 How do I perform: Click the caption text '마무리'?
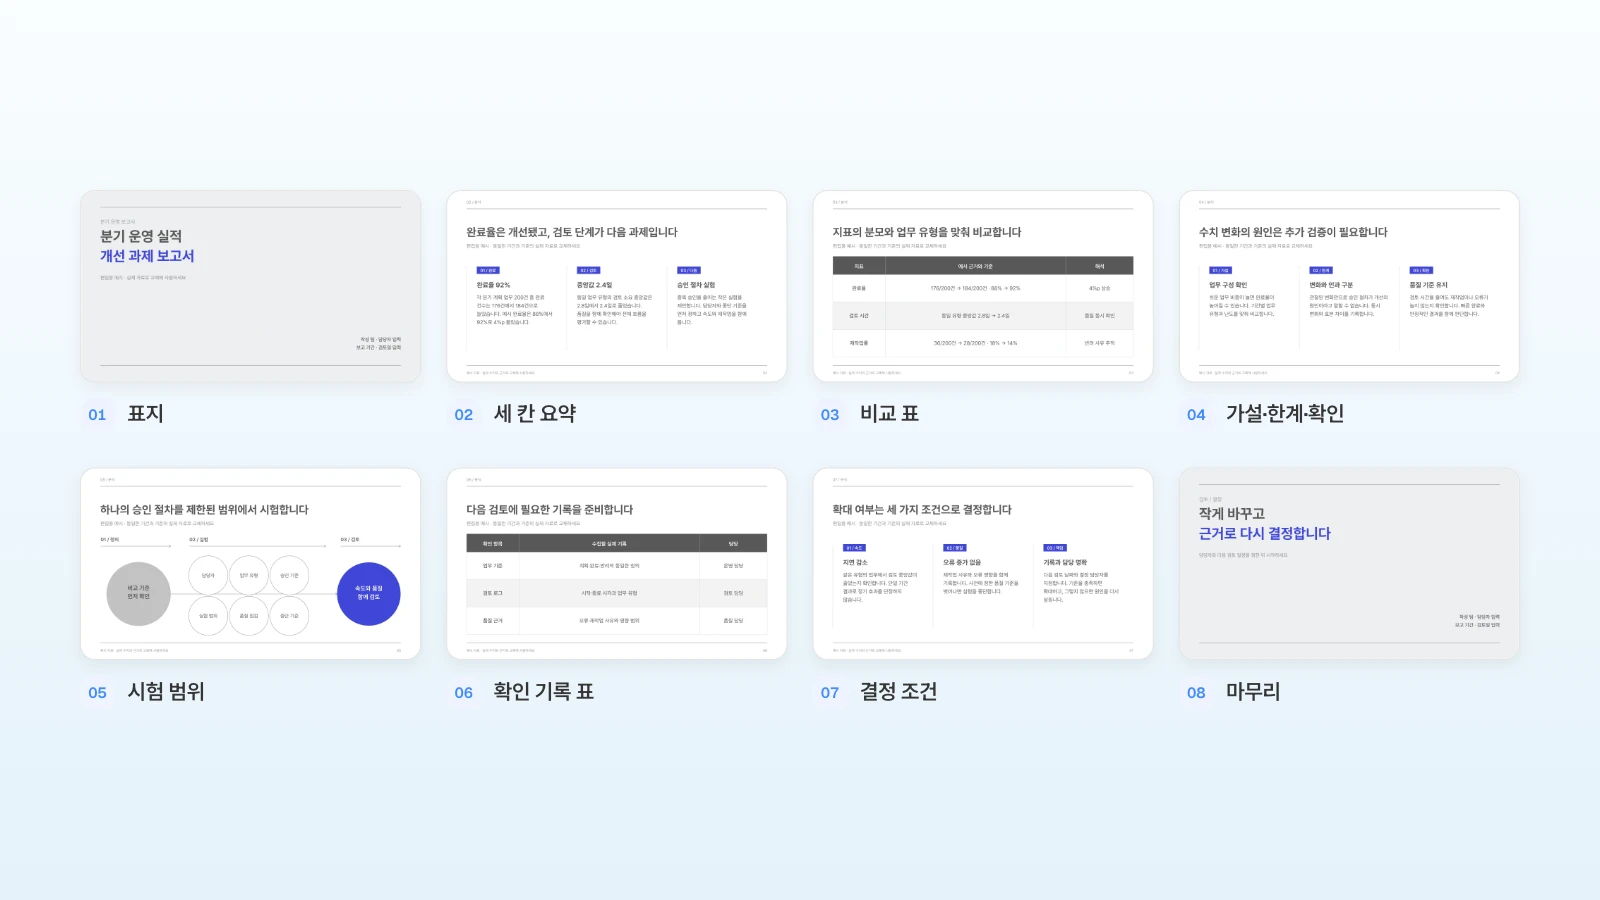click(1253, 692)
